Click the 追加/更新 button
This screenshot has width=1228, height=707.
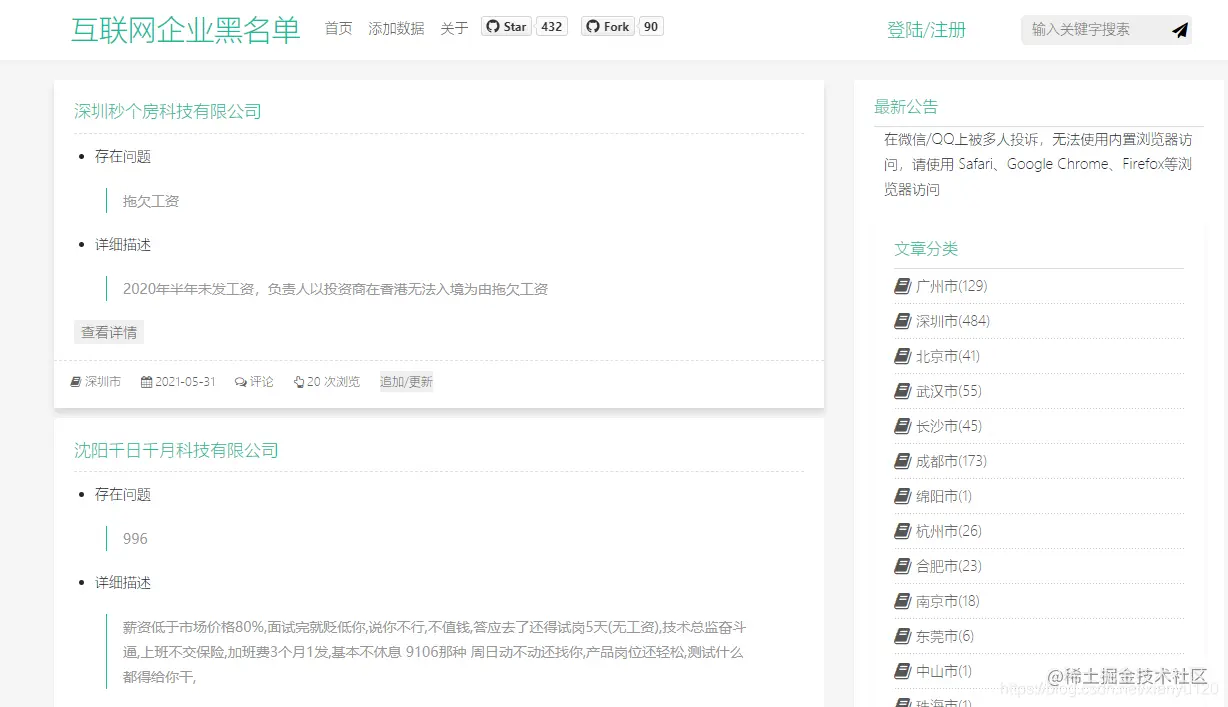[405, 381]
